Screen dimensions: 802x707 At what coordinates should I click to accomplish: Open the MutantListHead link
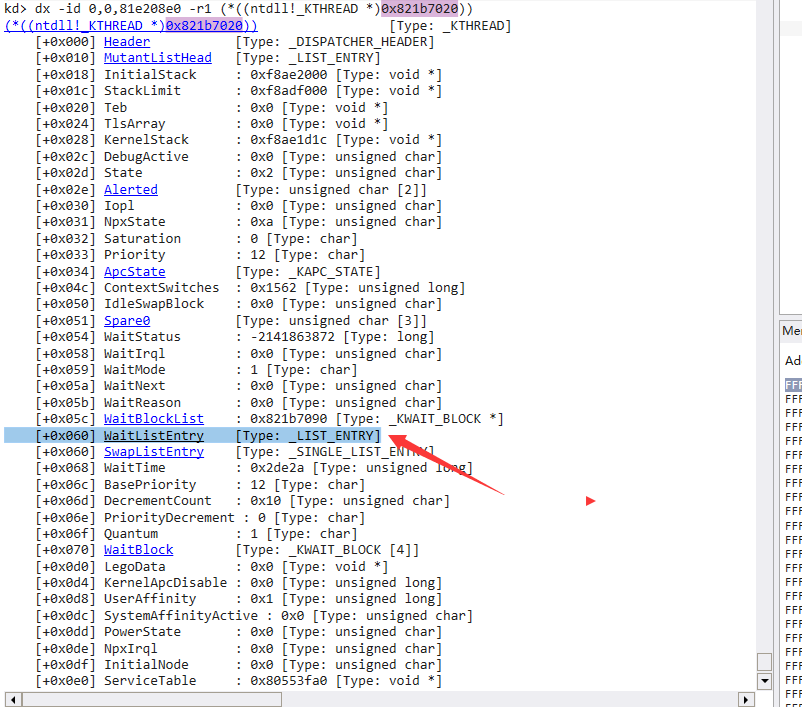tap(158, 58)
